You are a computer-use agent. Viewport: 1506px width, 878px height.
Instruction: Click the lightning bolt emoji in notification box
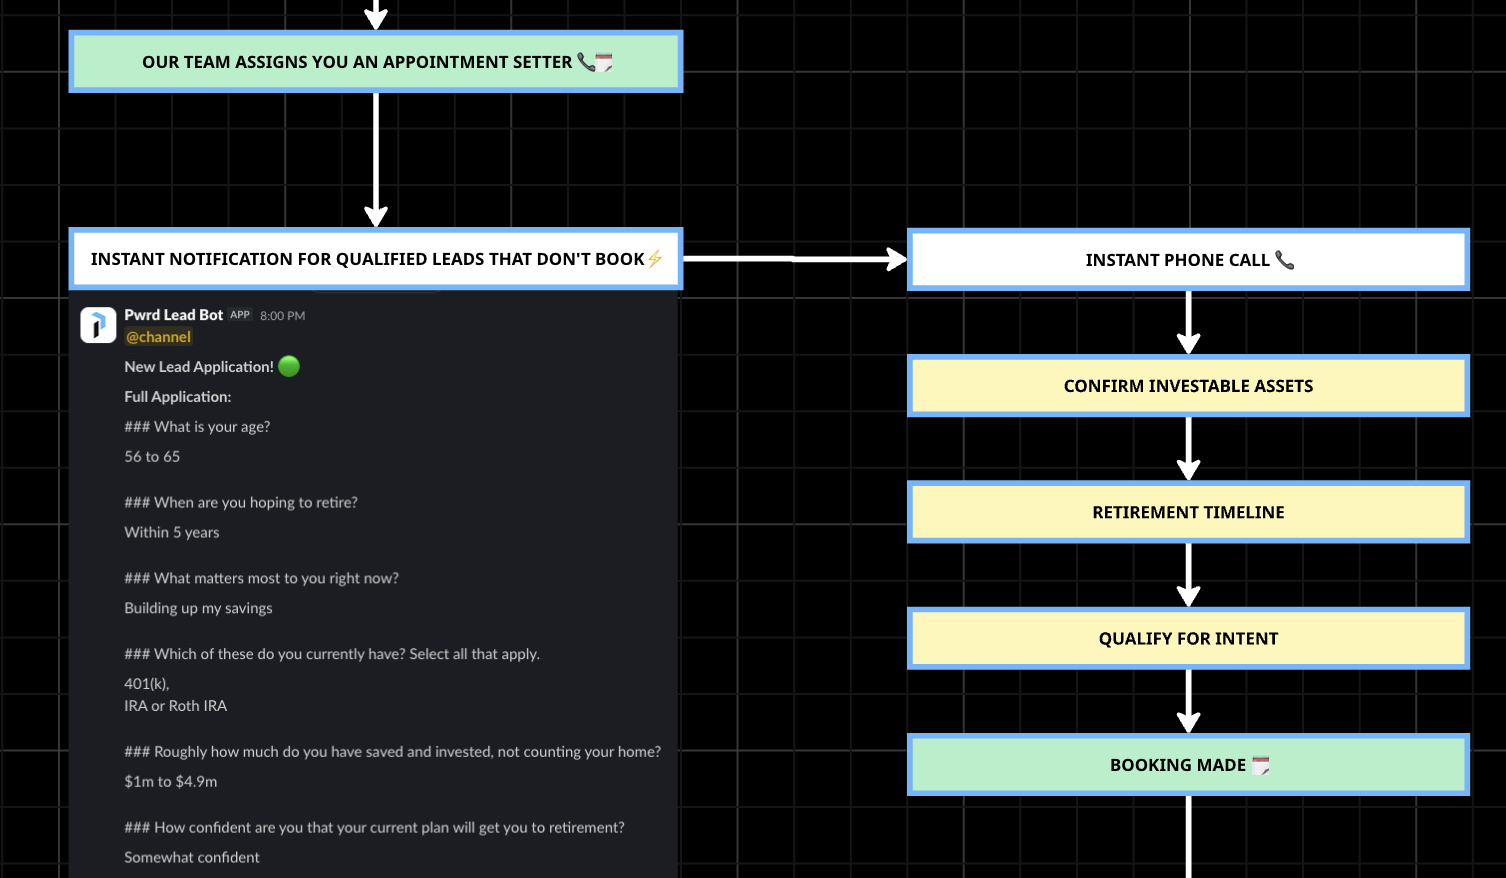pyautogui.click(x=655, y=259)
